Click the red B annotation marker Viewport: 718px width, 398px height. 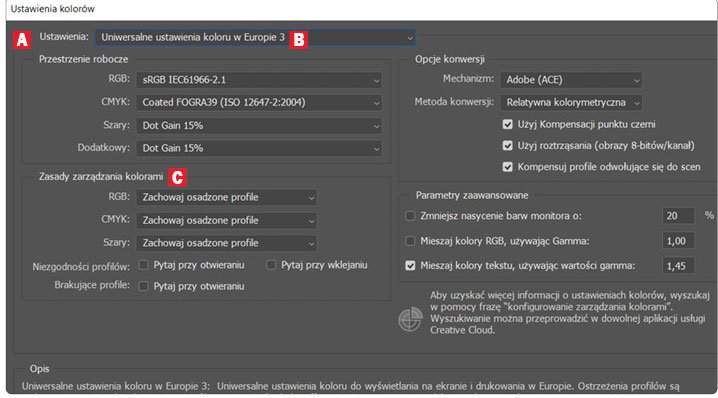coord(299,39)
